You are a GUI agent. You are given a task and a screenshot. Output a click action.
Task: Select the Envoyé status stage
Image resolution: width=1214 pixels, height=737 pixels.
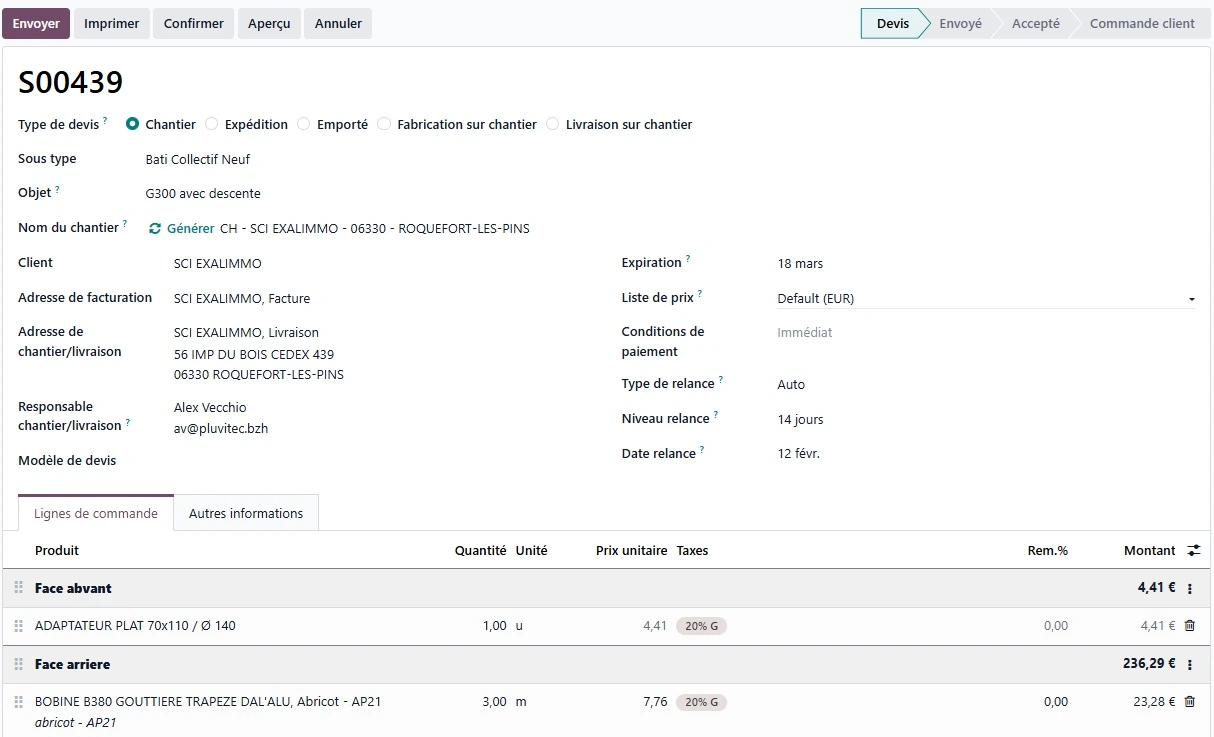[x=959, y=22]
